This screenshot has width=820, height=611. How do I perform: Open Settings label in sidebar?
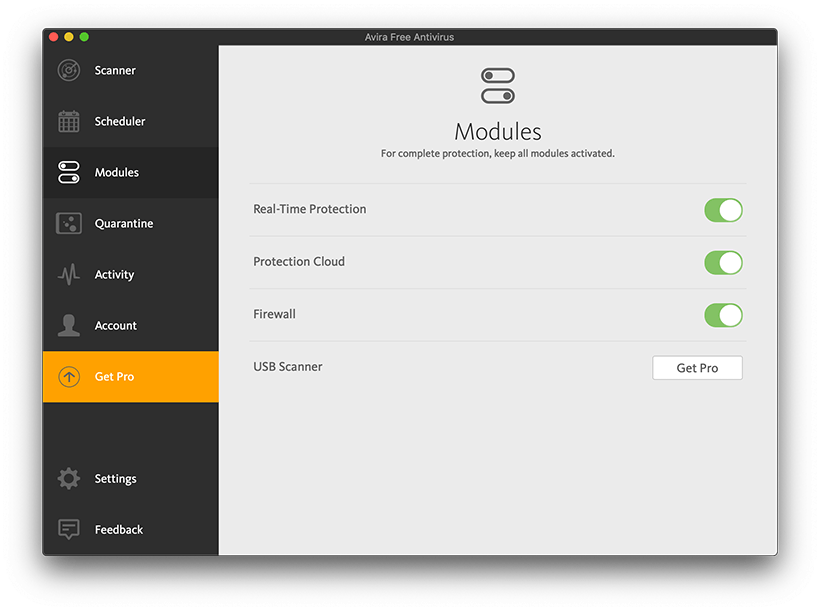pyautogui.click(x=115, y=479)
